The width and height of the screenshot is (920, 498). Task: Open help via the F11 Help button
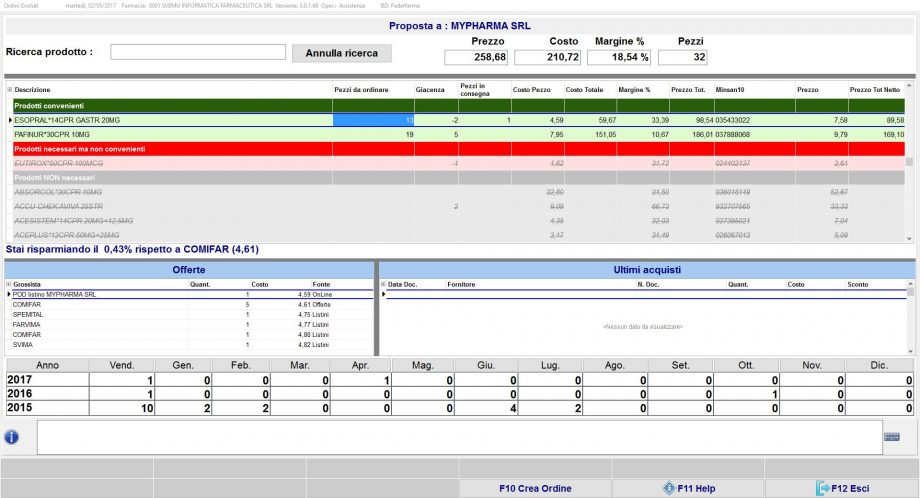[687, 488]
